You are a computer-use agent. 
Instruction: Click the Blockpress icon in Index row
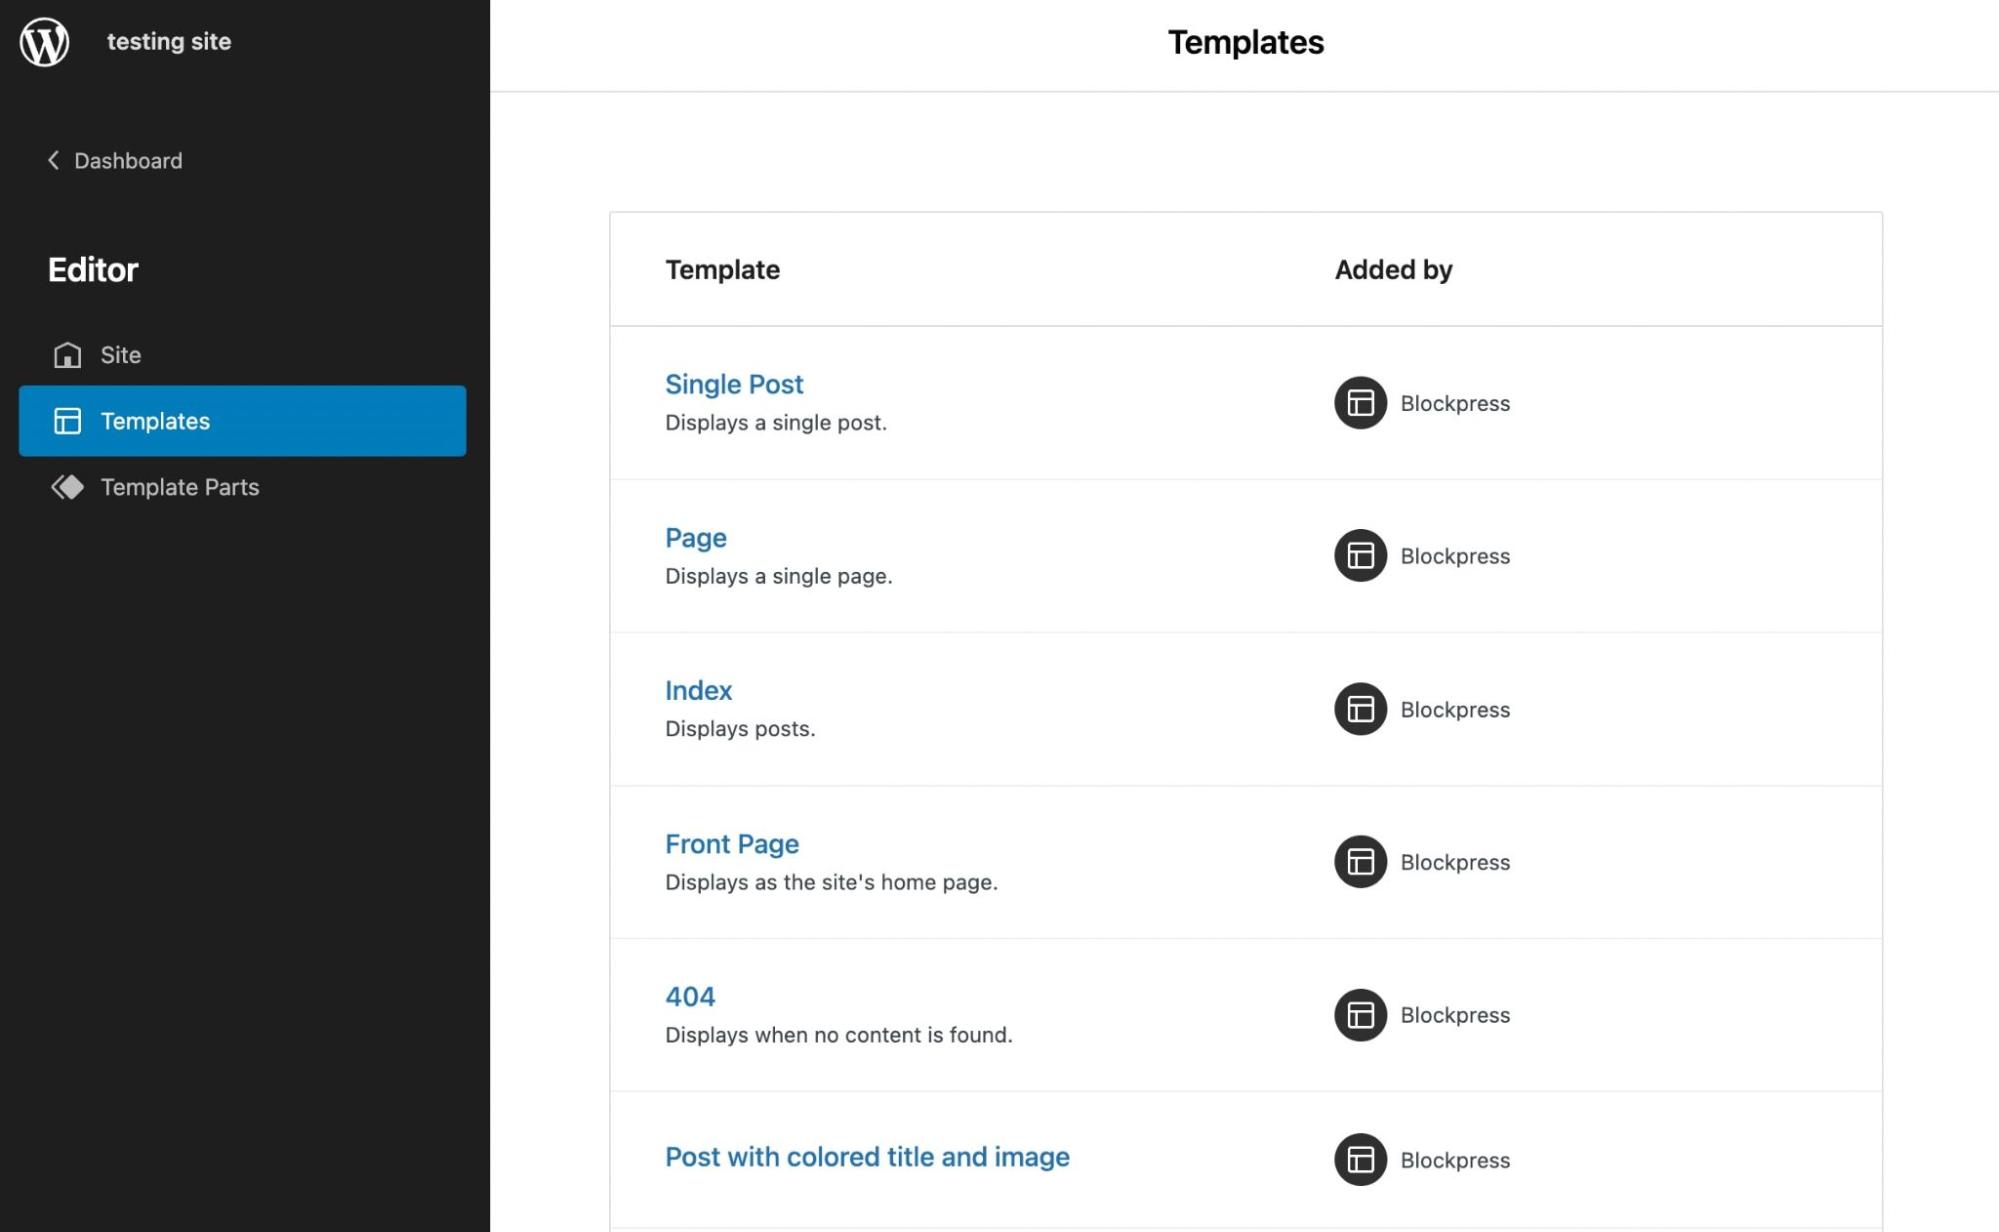tap(1360, 709)
